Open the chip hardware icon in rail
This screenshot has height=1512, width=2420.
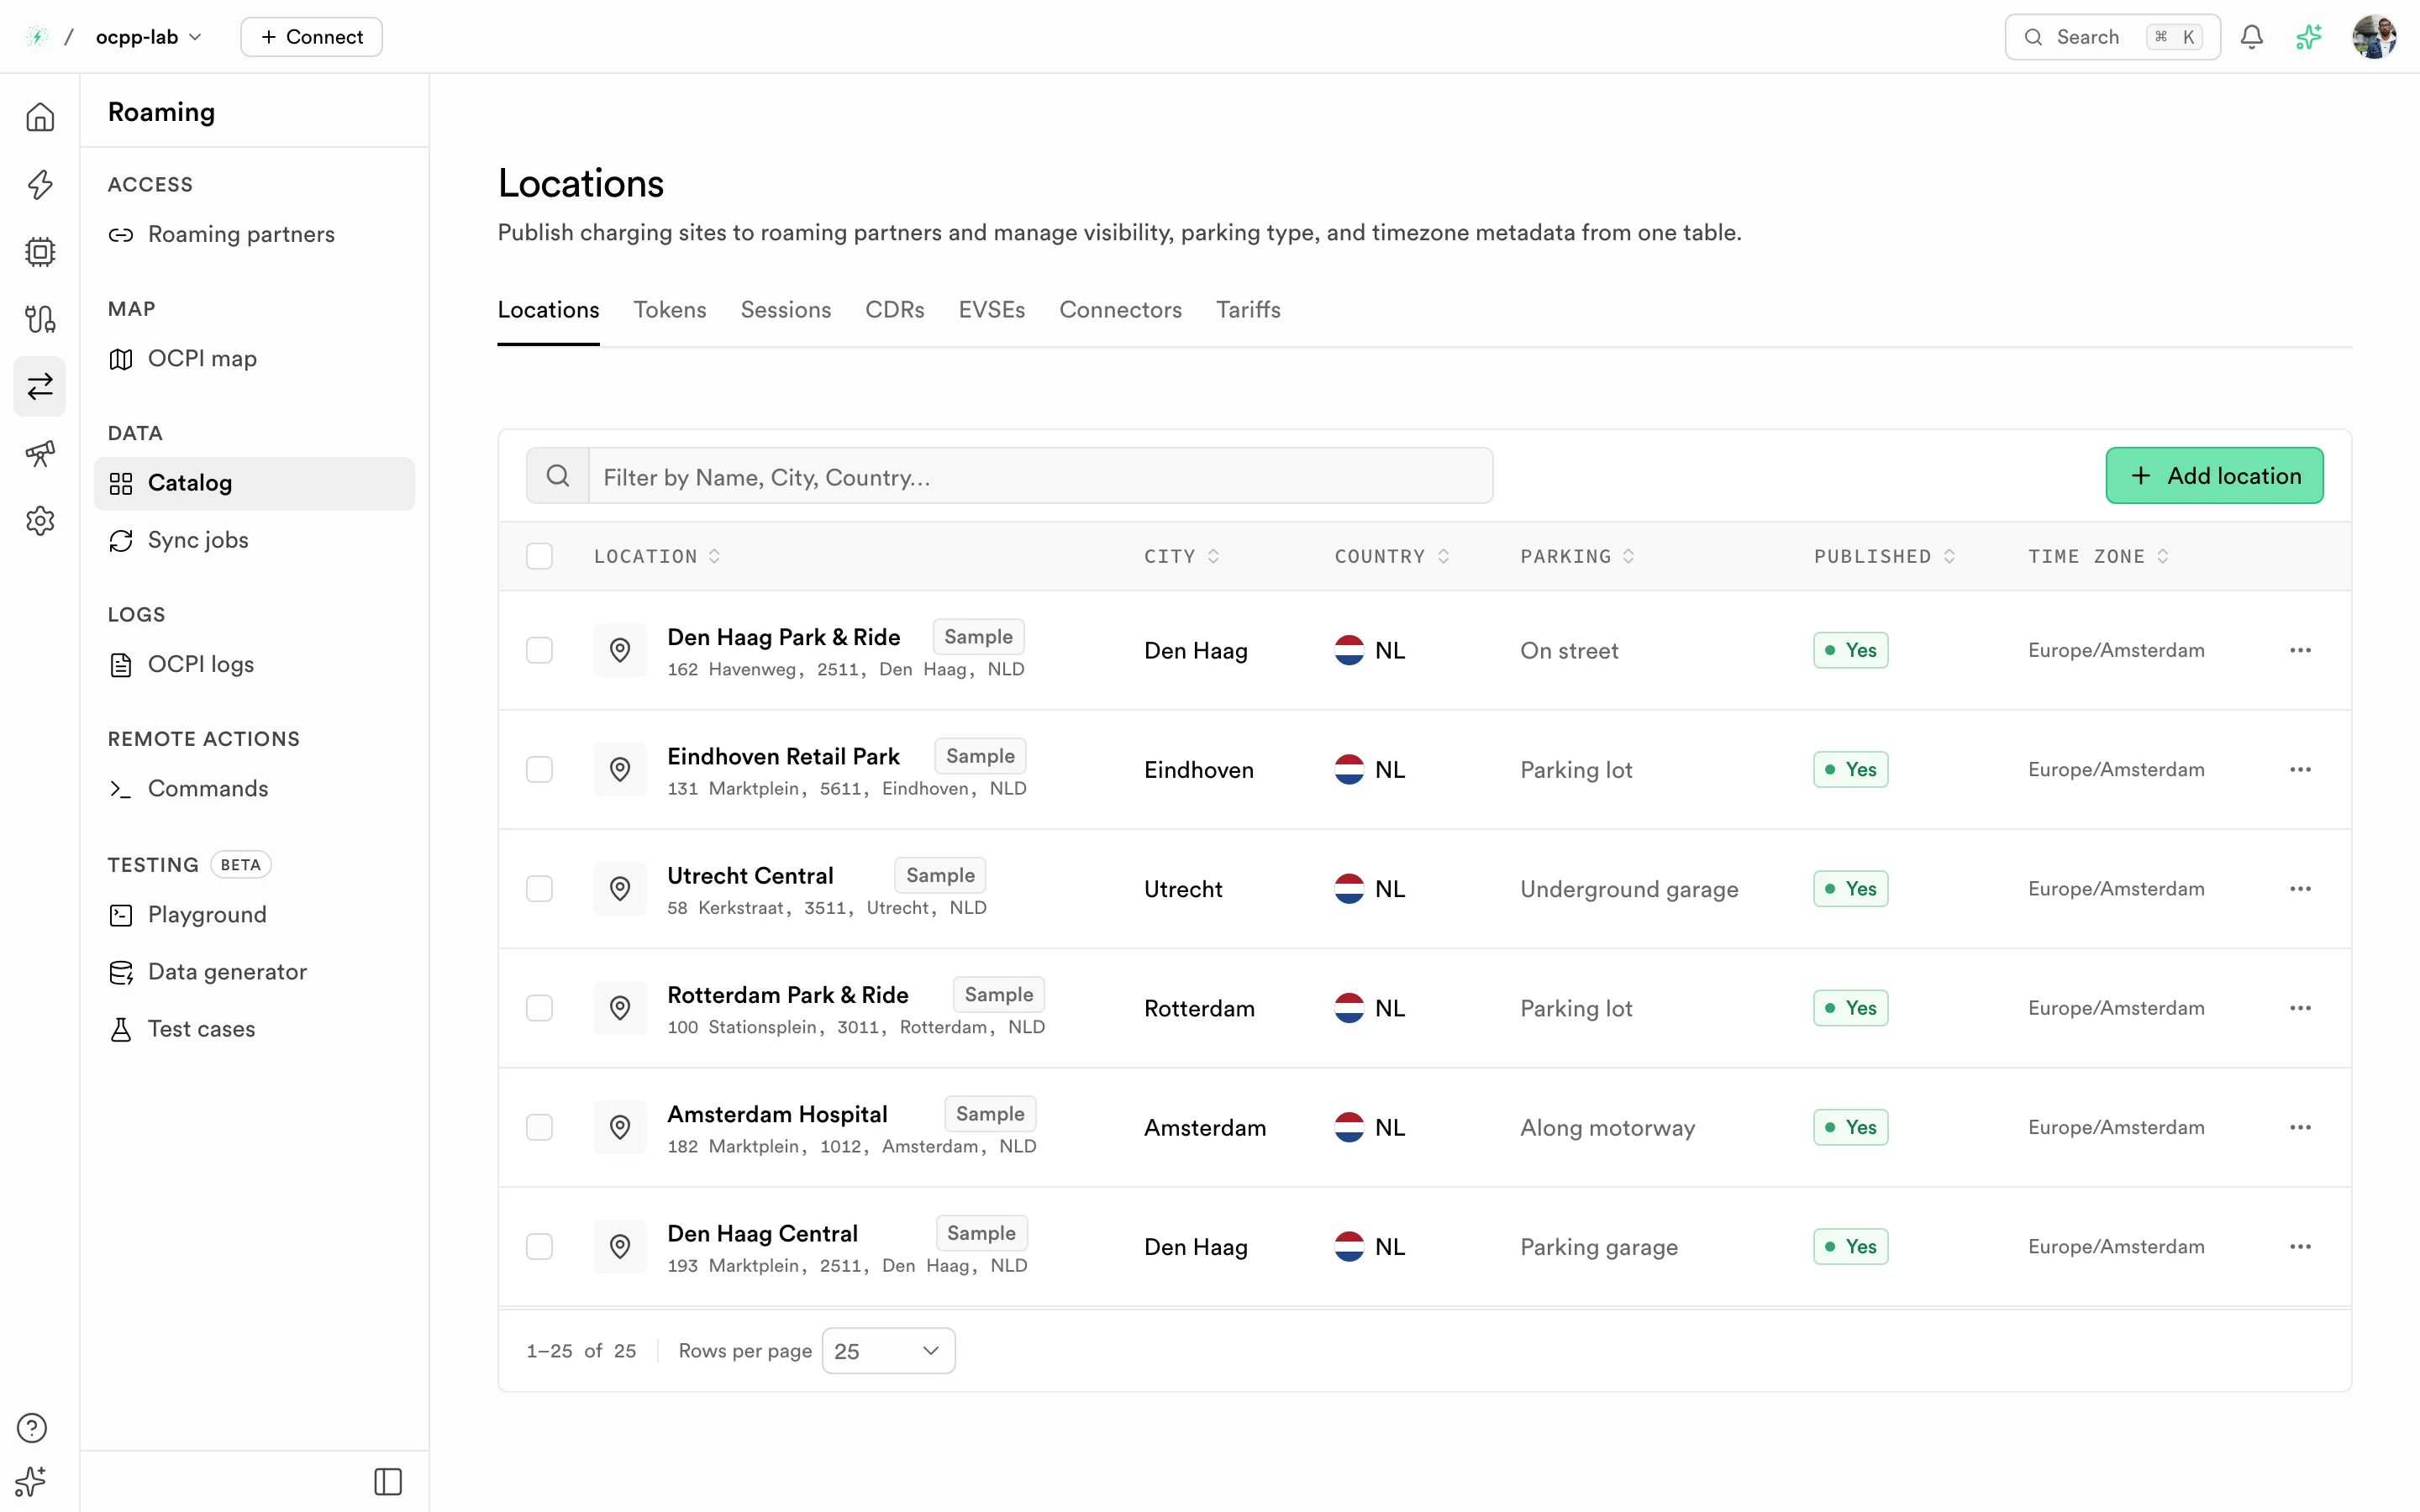pos(40,251)
